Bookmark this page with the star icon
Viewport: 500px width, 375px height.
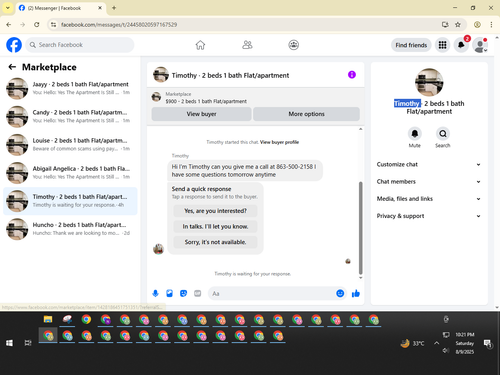458,24
